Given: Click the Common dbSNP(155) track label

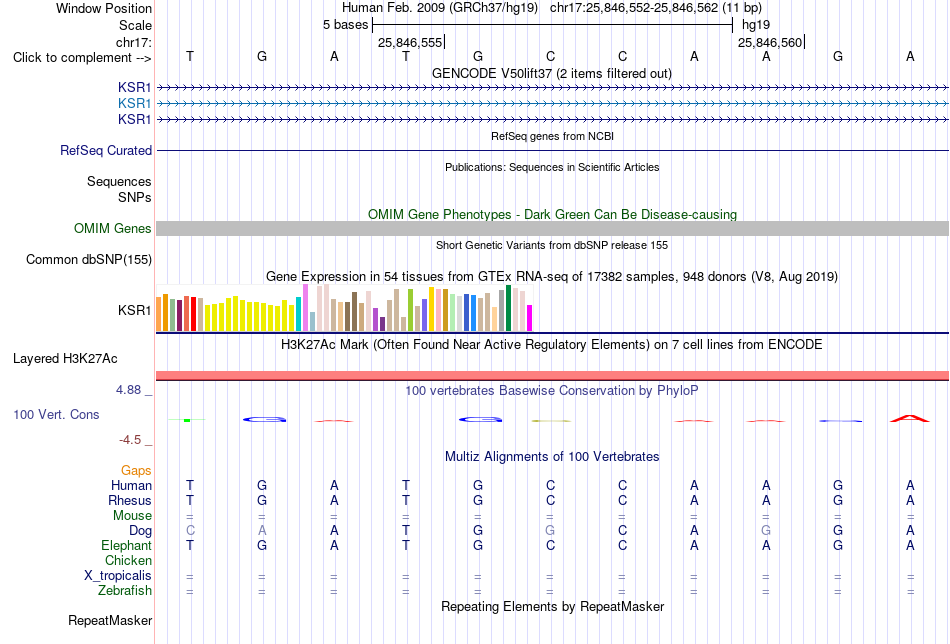Looking at the screenshot, I should pos(88,259).
